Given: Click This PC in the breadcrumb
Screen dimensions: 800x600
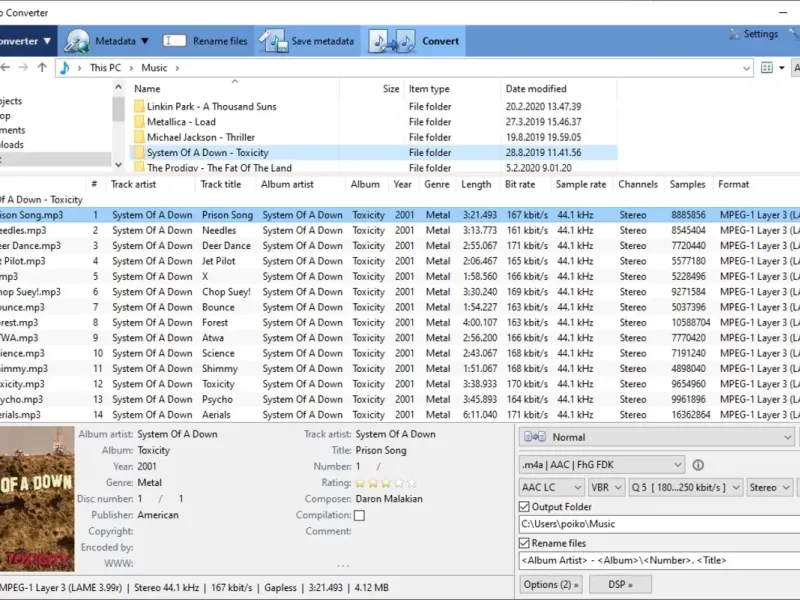Looking at the screenshot, I should point(106,67).
